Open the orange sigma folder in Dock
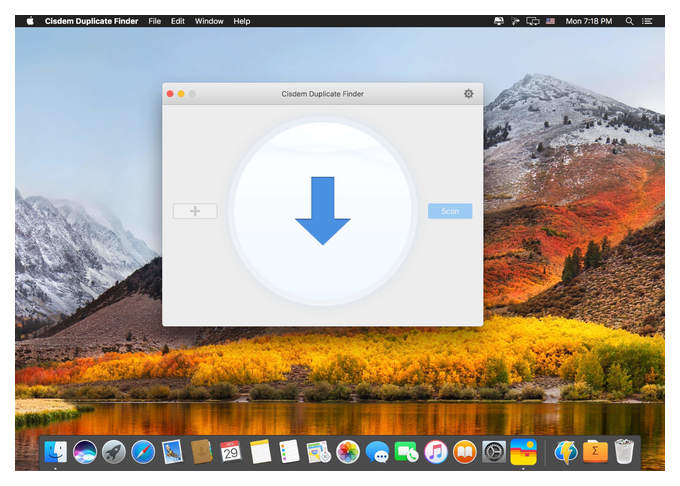 595,452
